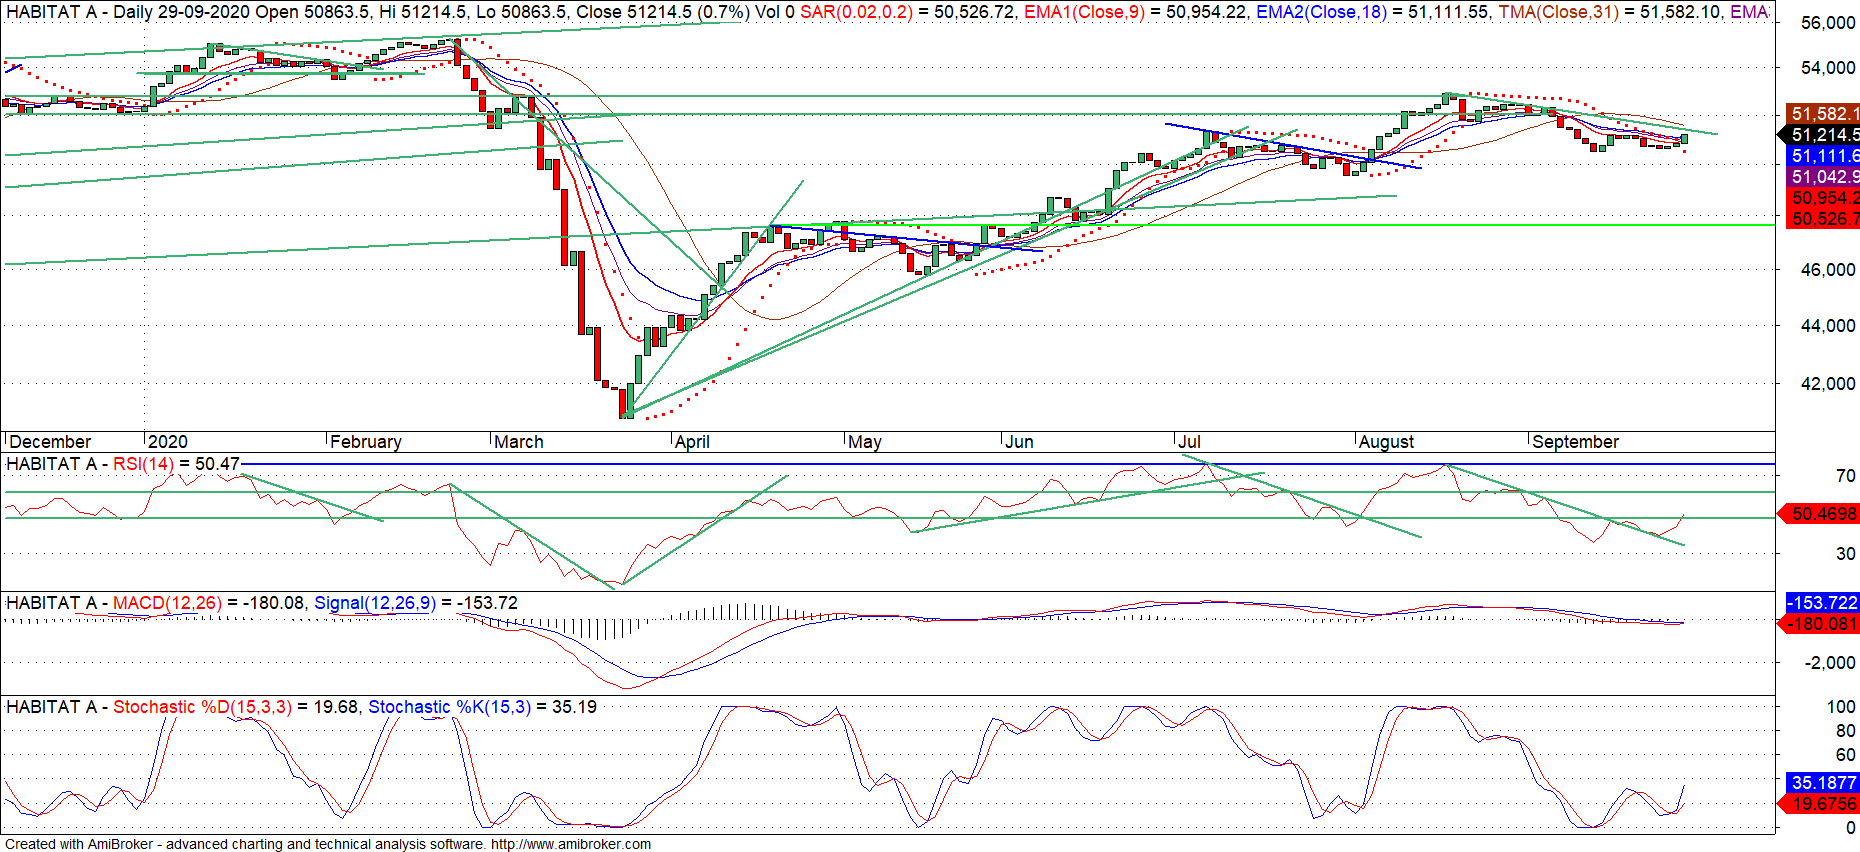Click the 51,582.1 brown price tag

pos(1824,114)
